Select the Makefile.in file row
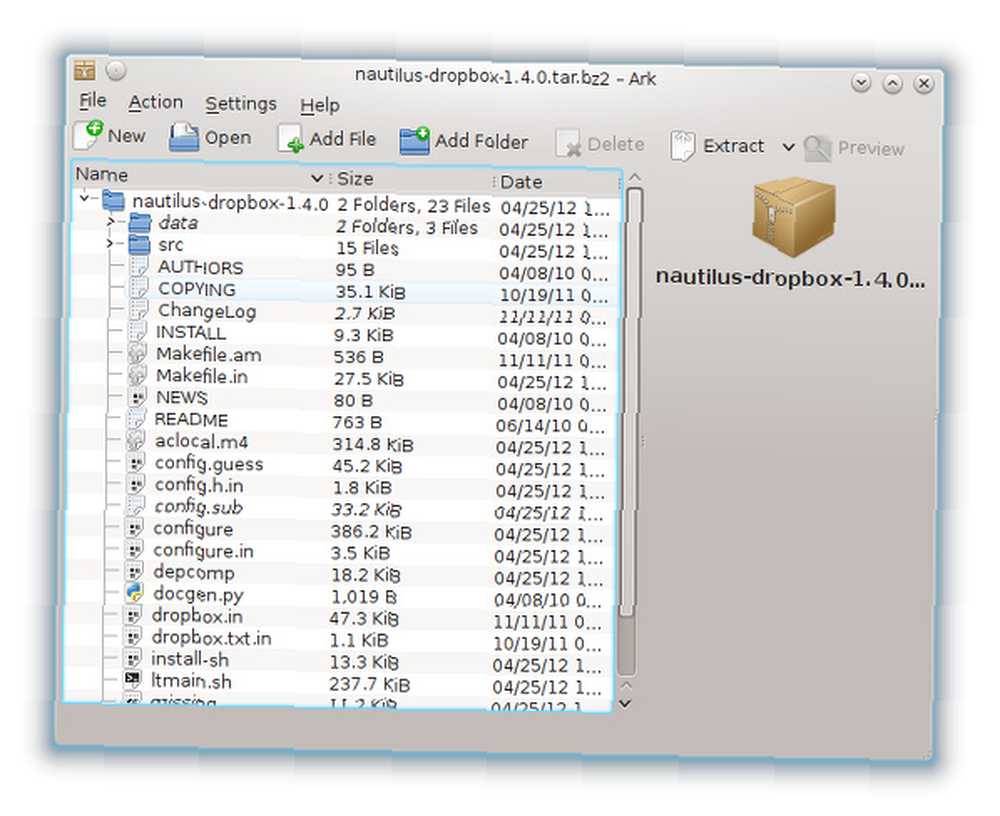 click(342, 379)
